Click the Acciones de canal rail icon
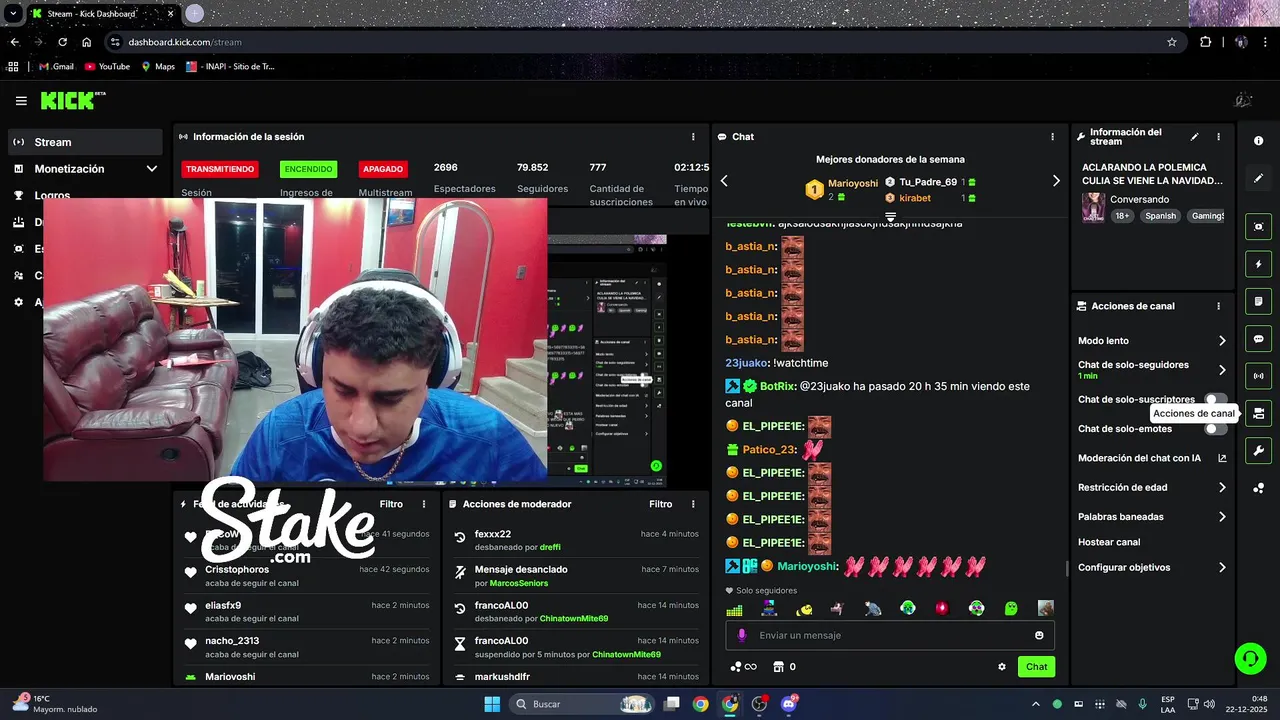The height and width of the screenshot is (720, 1280). pos(1258,413)
